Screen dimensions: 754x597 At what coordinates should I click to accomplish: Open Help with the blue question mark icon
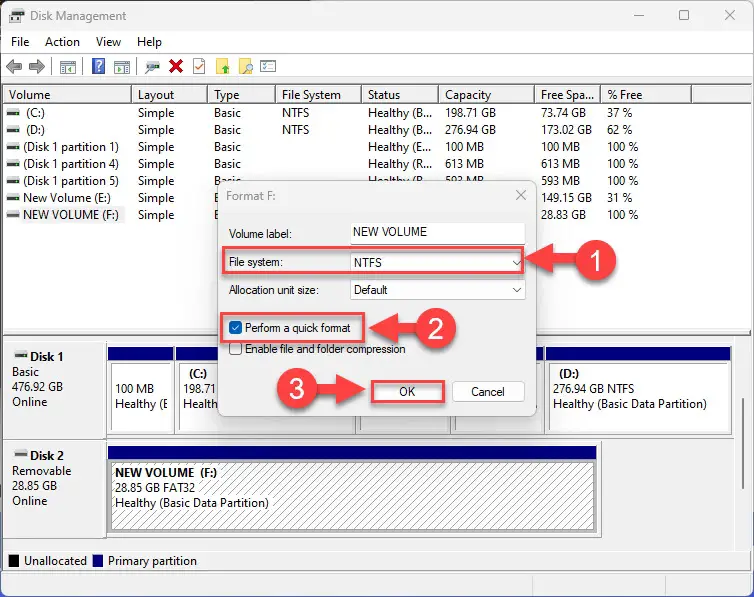(98, 66)
